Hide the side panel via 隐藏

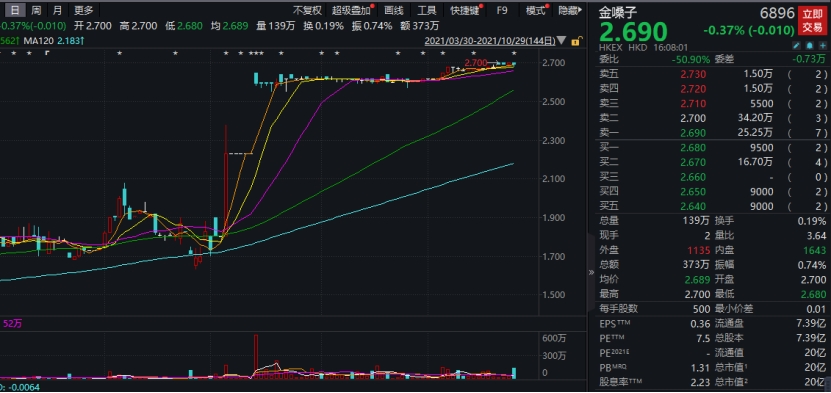point(570,10)
